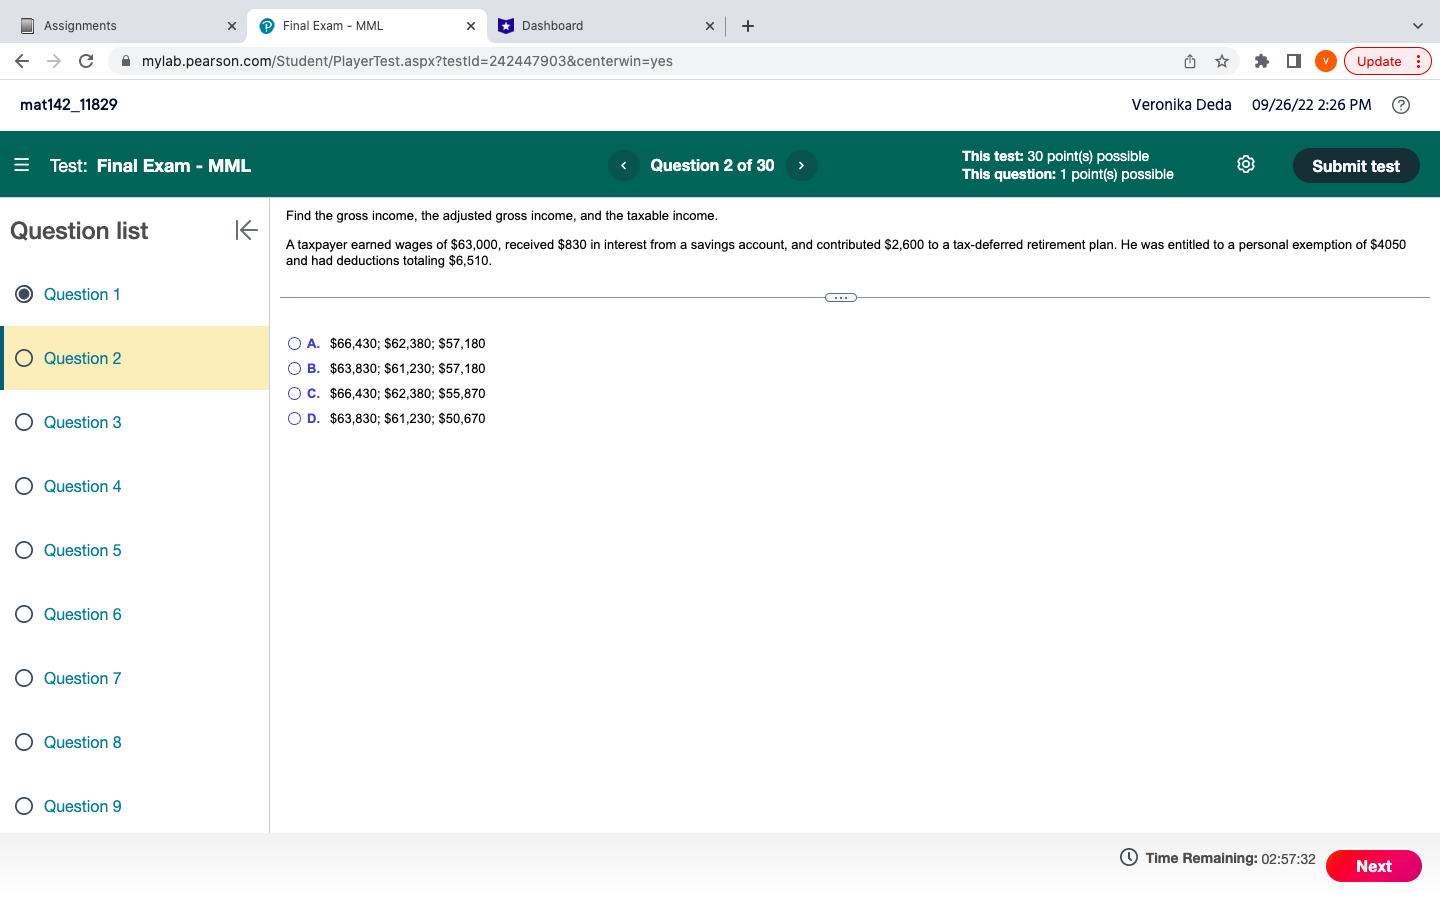The height and width of the screenshot is (900, 1440).
Task: Expand the tab overview chevron
Action: point(1417,25)
